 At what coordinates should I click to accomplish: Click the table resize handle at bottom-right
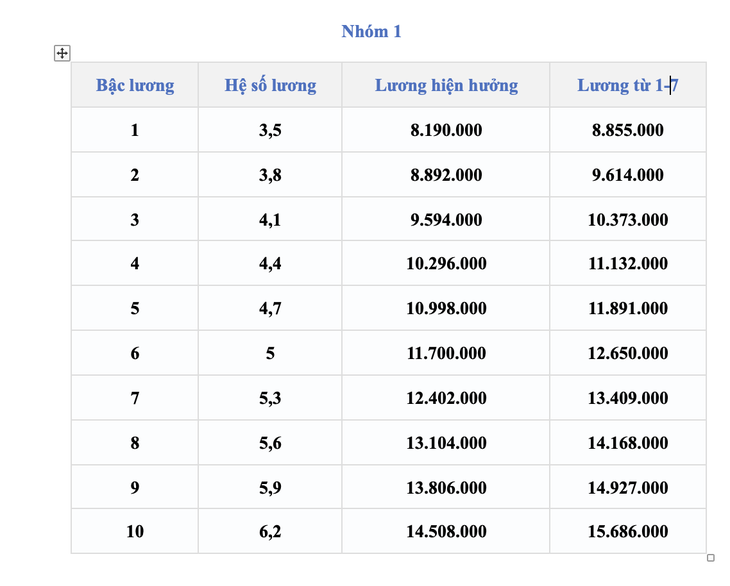click(x=710, y=558)
